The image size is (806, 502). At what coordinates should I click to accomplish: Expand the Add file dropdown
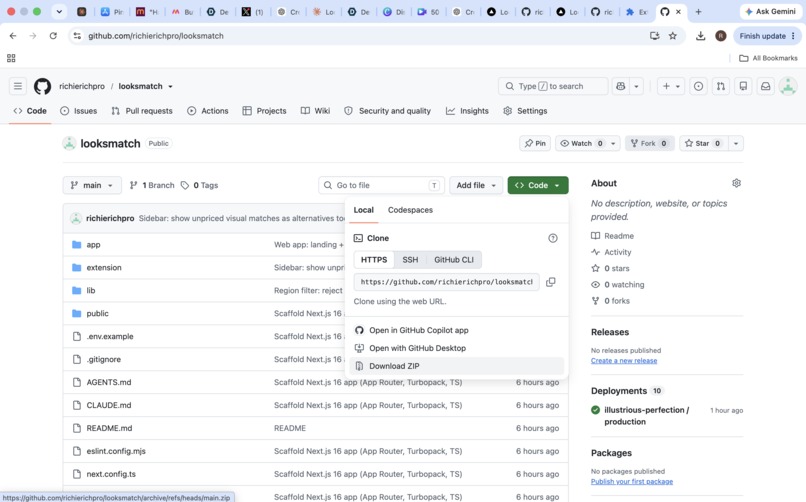click(476, 185)
